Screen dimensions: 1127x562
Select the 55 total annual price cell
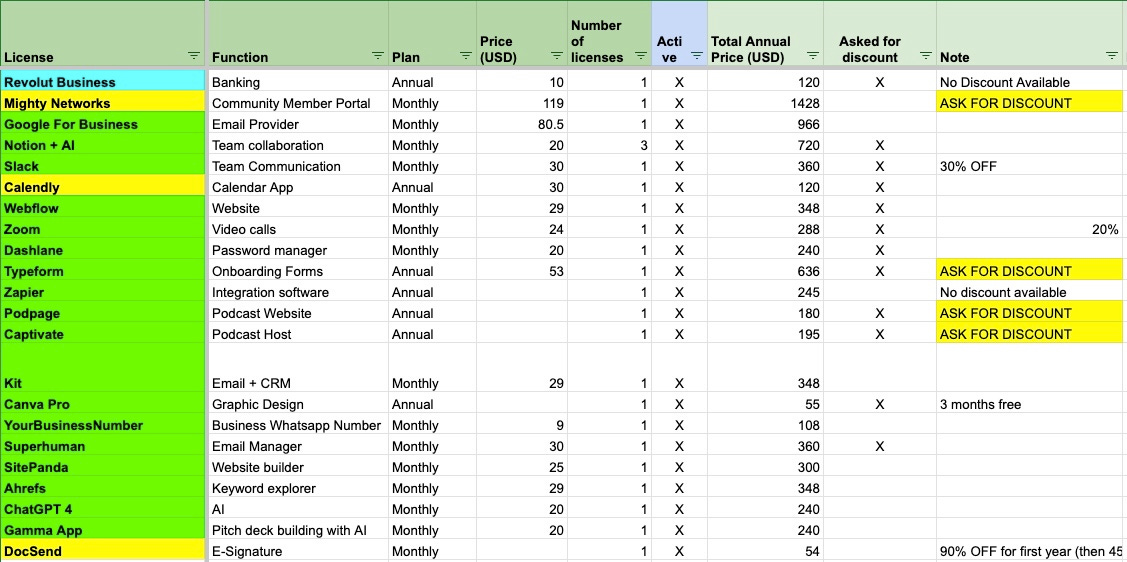pos(765,404)
